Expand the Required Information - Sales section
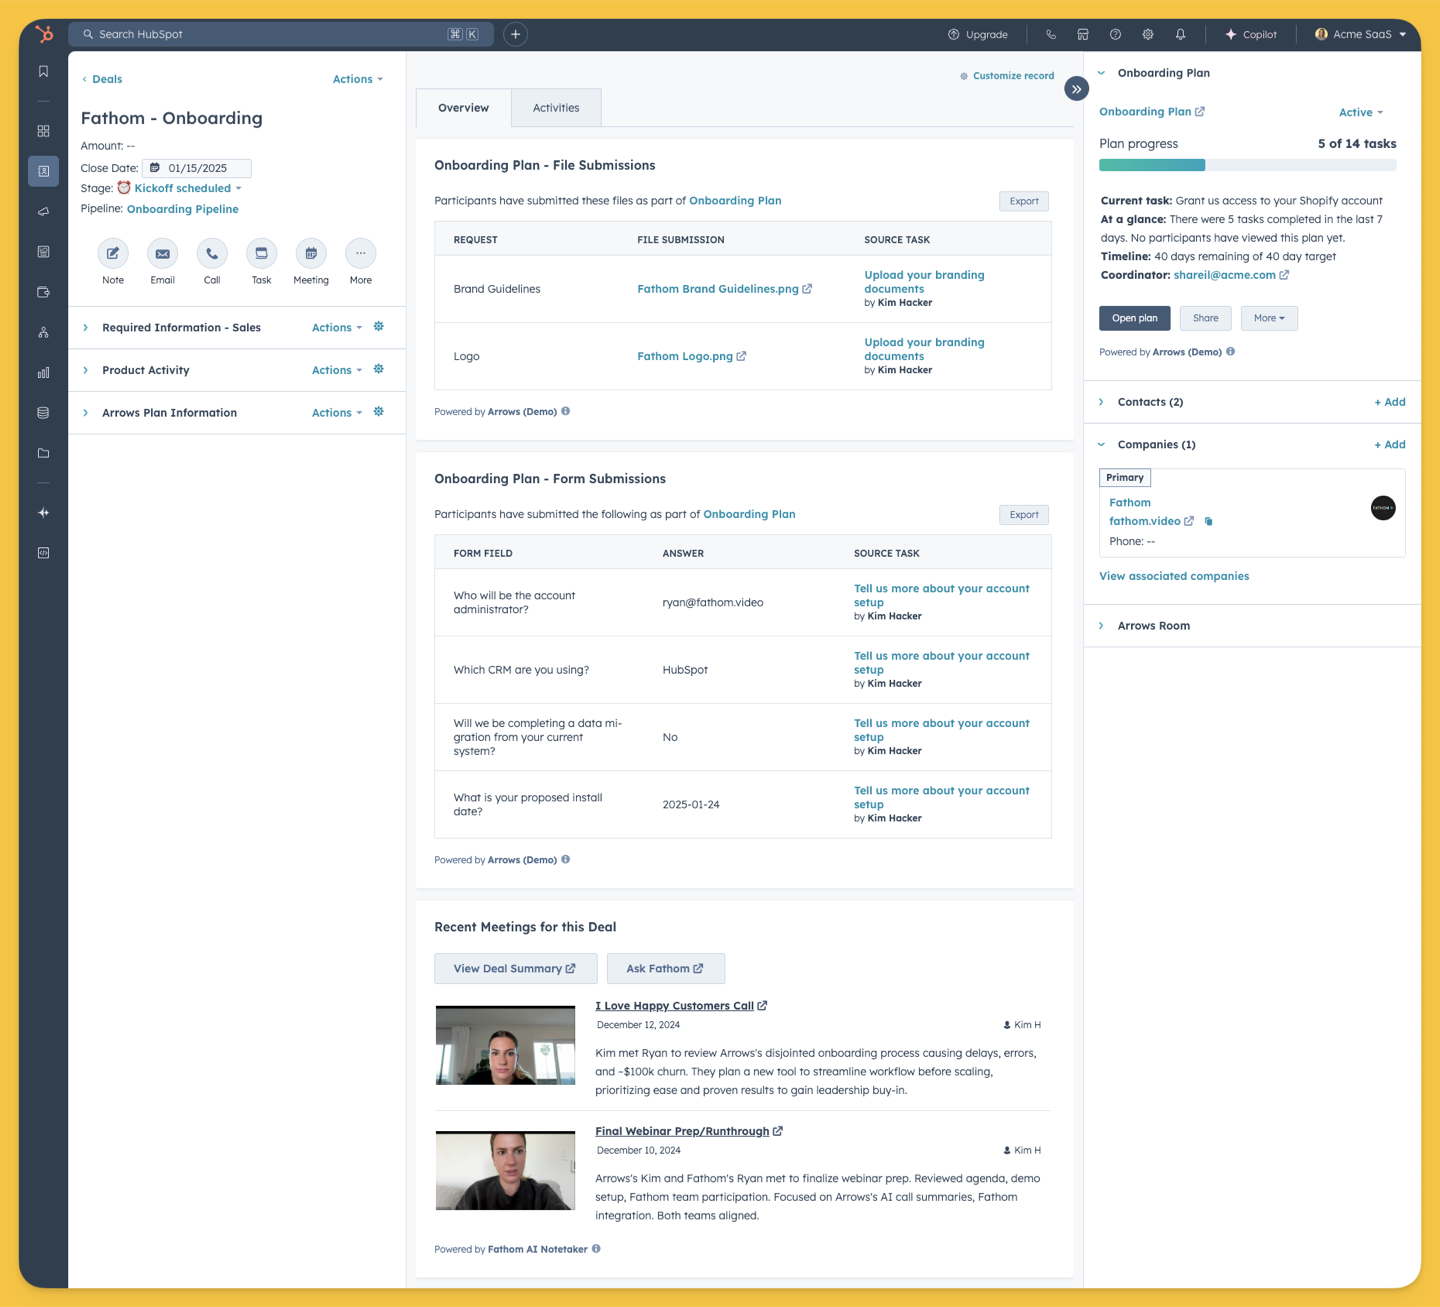Viewport: 1440px width, 1307px height. click(x=86, y=328)
